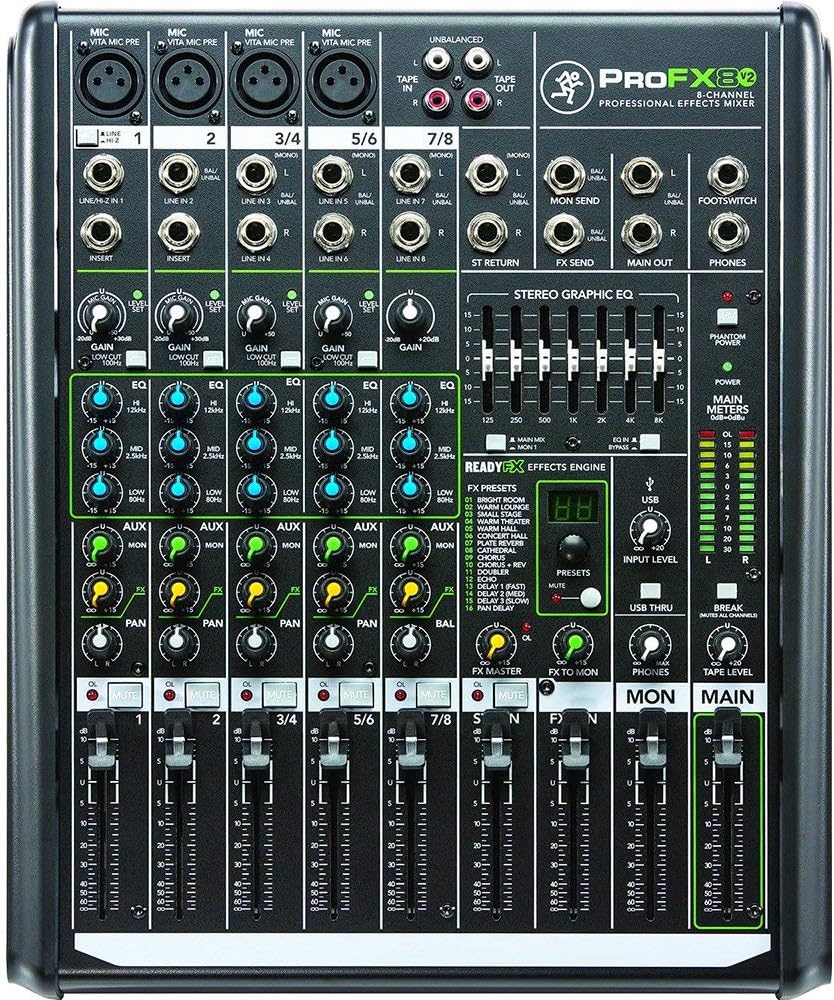Click the Tape In L RCA jack
This screenshot has height=1000, width=834.
point(437,62)
